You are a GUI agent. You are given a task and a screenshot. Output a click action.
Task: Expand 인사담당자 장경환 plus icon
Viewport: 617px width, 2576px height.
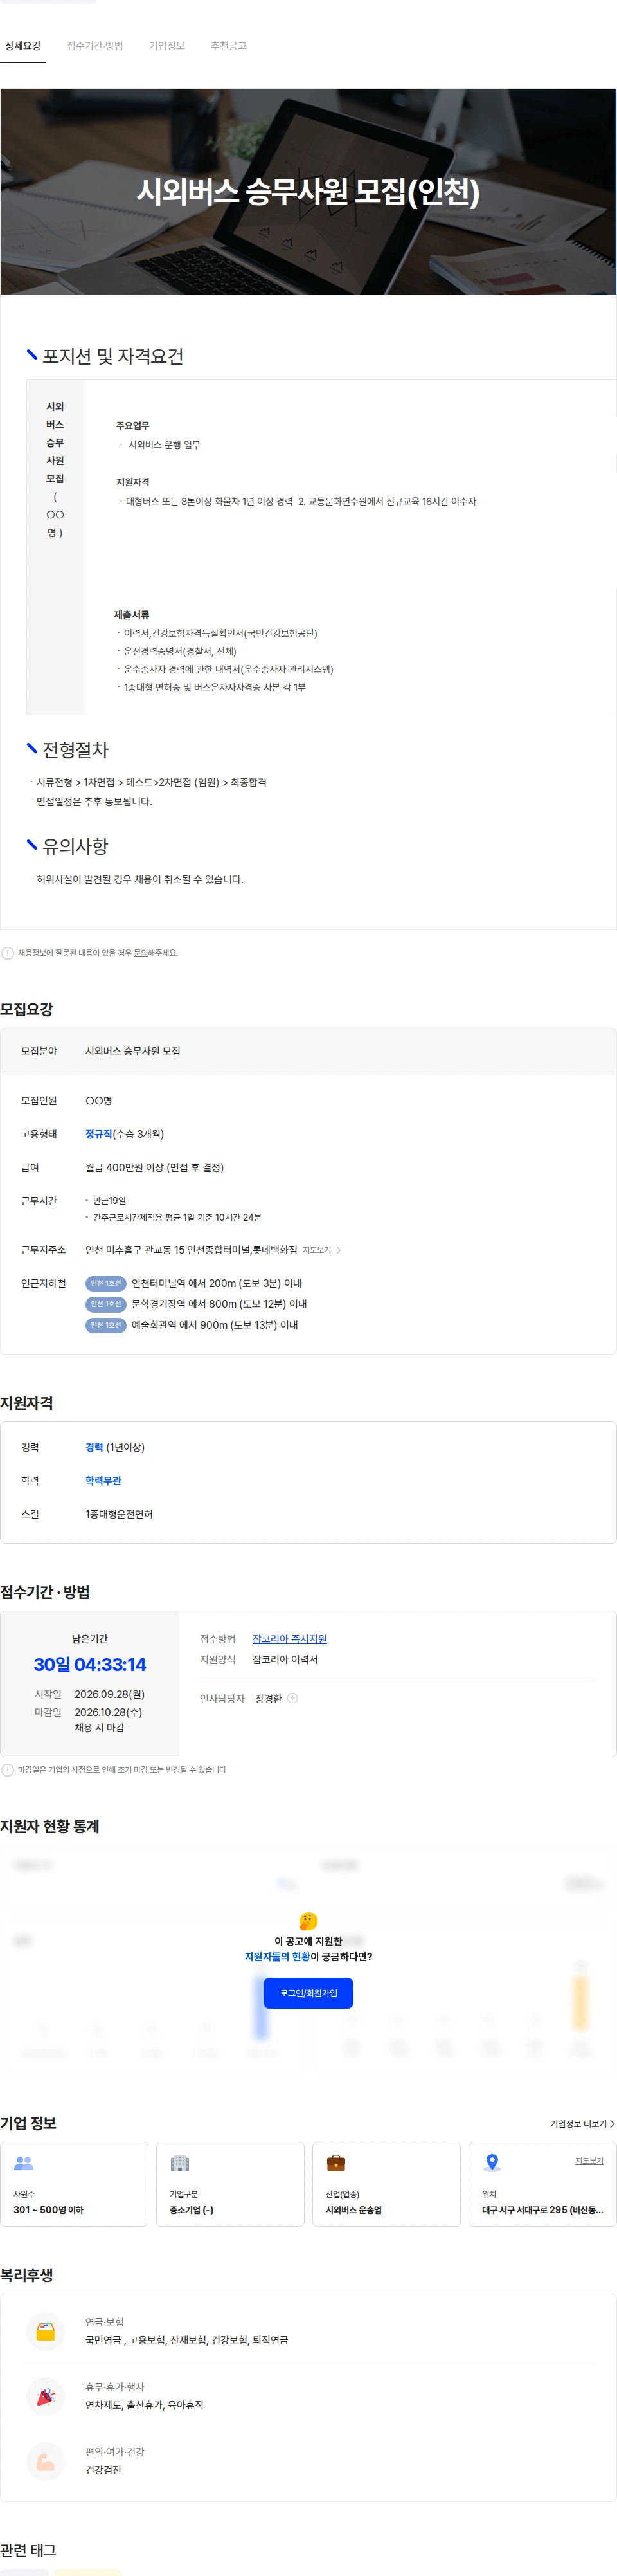[x=292, y=1698]
